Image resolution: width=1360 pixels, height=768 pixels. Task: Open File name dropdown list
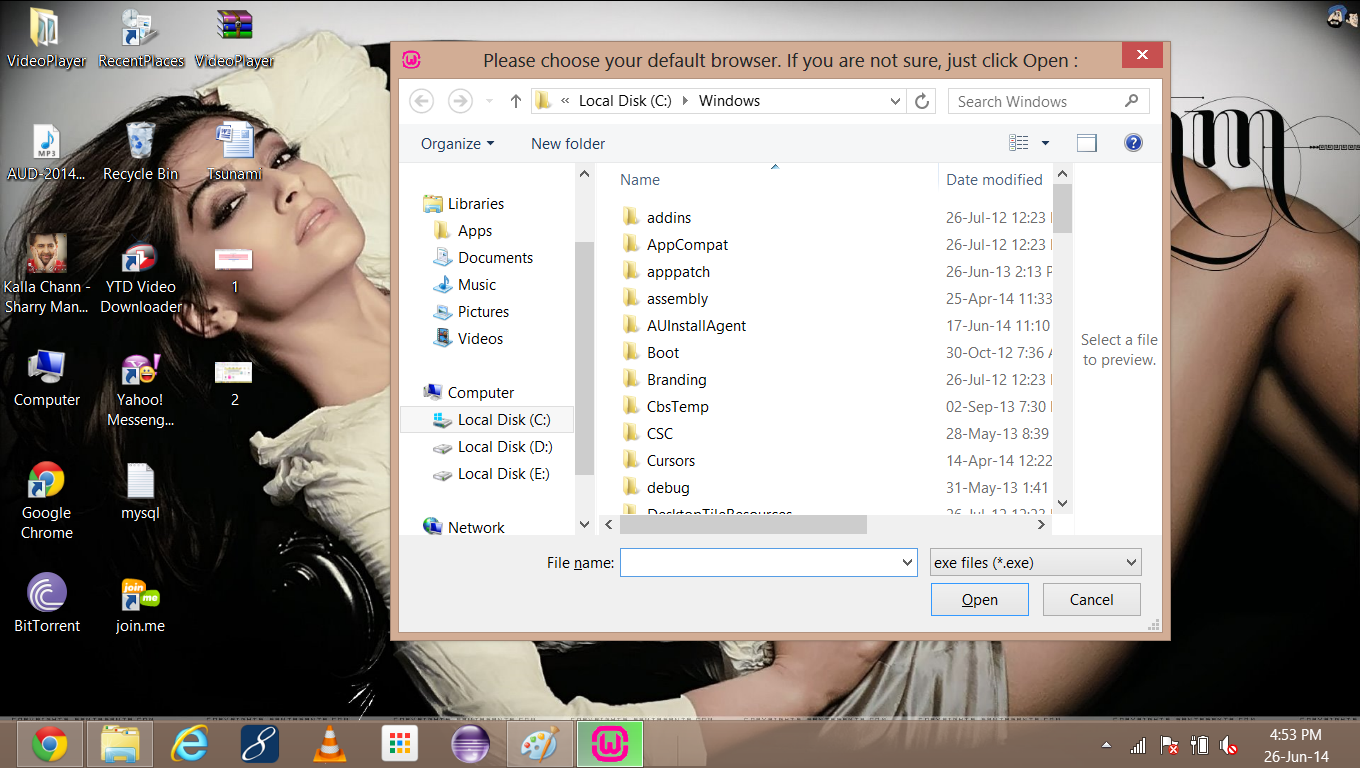tap(907, 562)
